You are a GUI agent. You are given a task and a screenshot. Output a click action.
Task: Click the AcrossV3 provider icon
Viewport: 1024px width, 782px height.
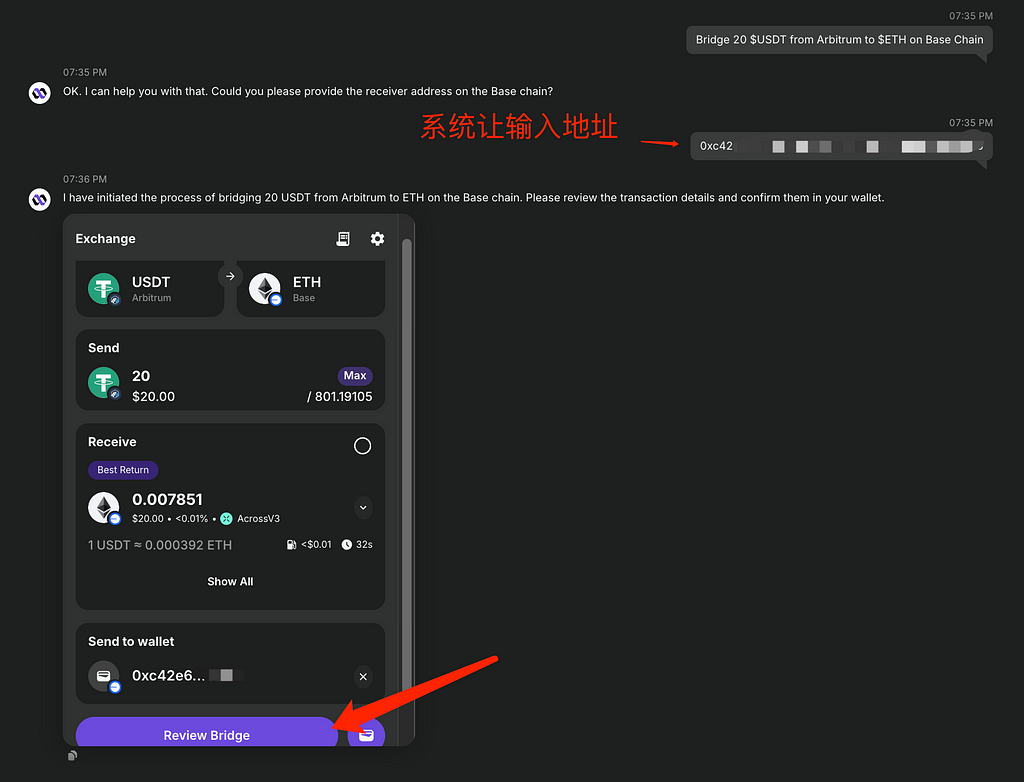(227, 519)
